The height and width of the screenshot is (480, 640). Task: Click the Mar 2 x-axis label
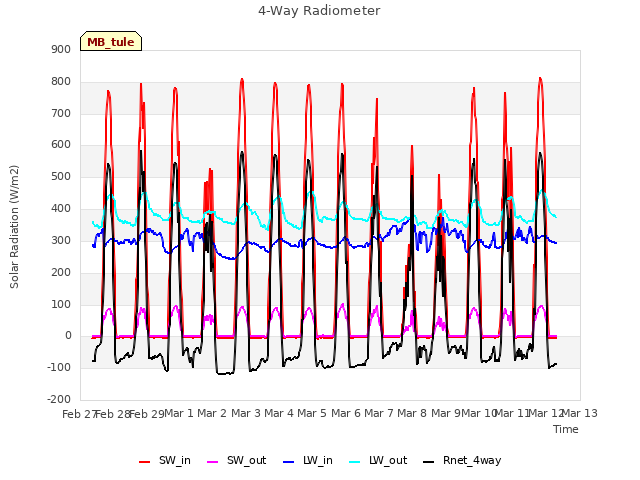212,413
